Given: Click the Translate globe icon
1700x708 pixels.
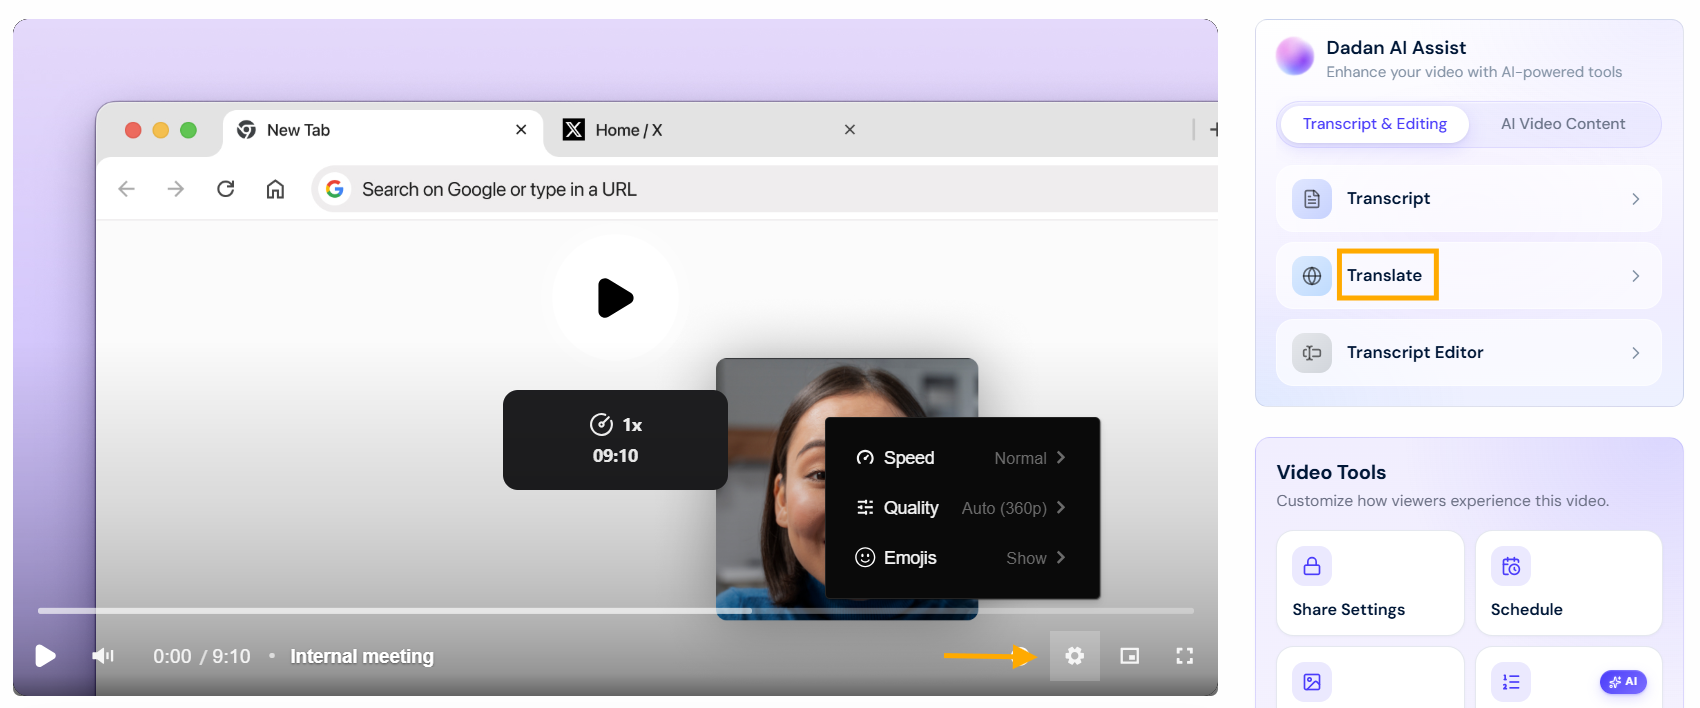Looking at the screenshot, I should coord(1312,276).
